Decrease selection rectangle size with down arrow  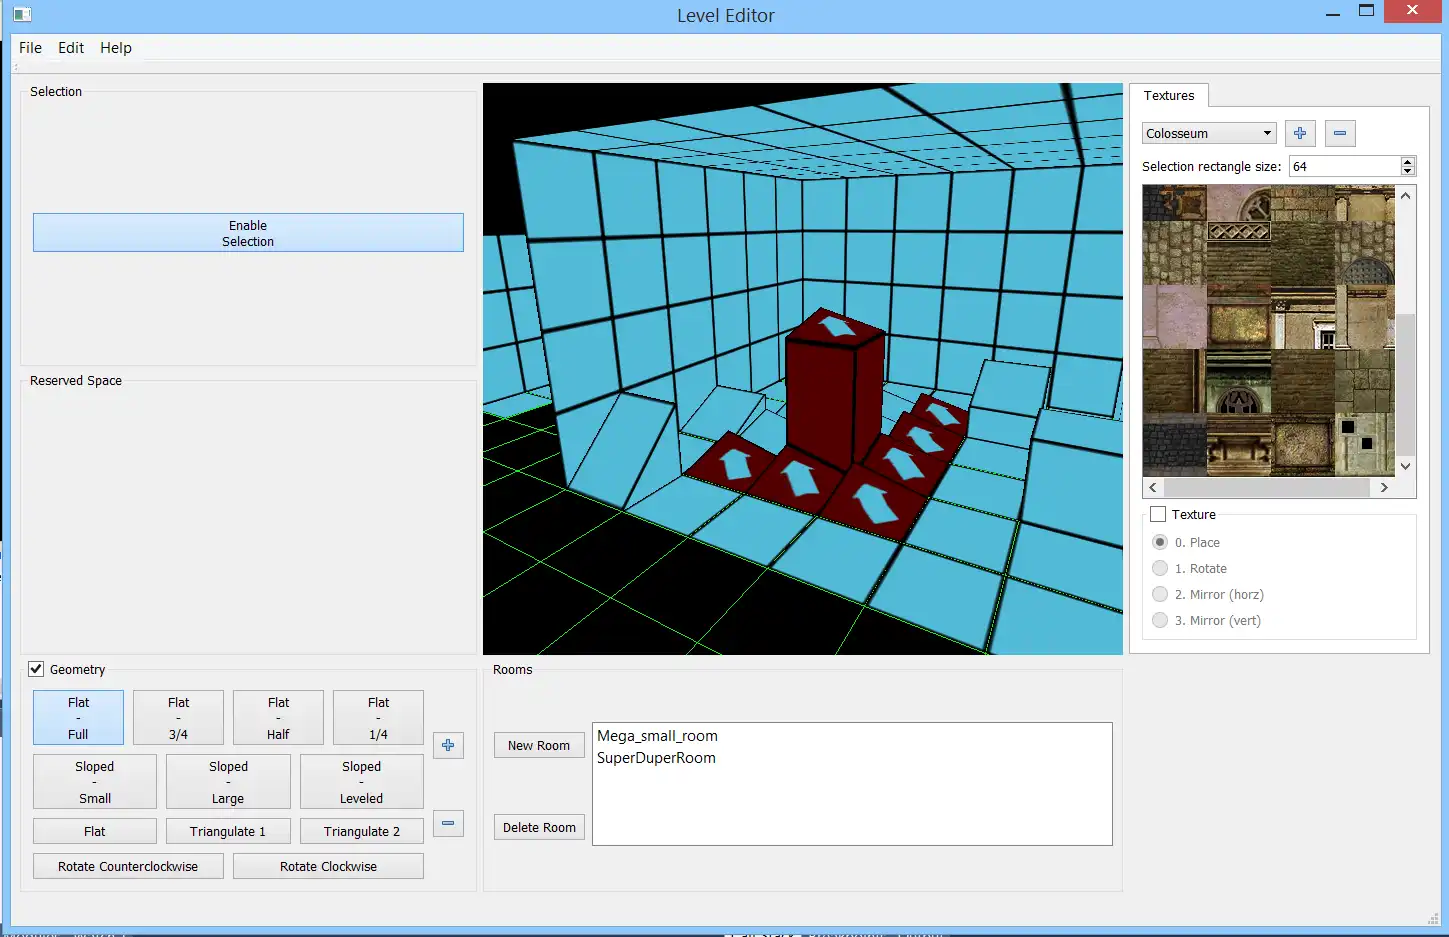coord(1408,171)
